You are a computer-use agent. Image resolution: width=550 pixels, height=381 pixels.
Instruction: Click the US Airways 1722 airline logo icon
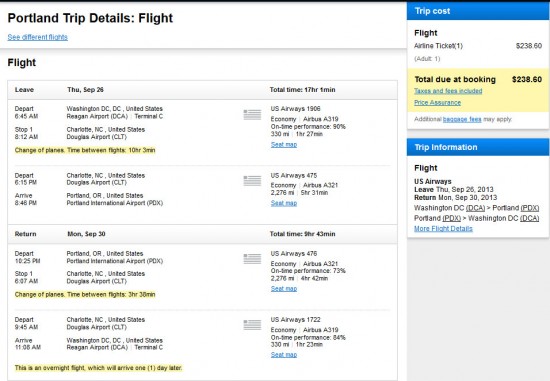(x=252, y=325)
